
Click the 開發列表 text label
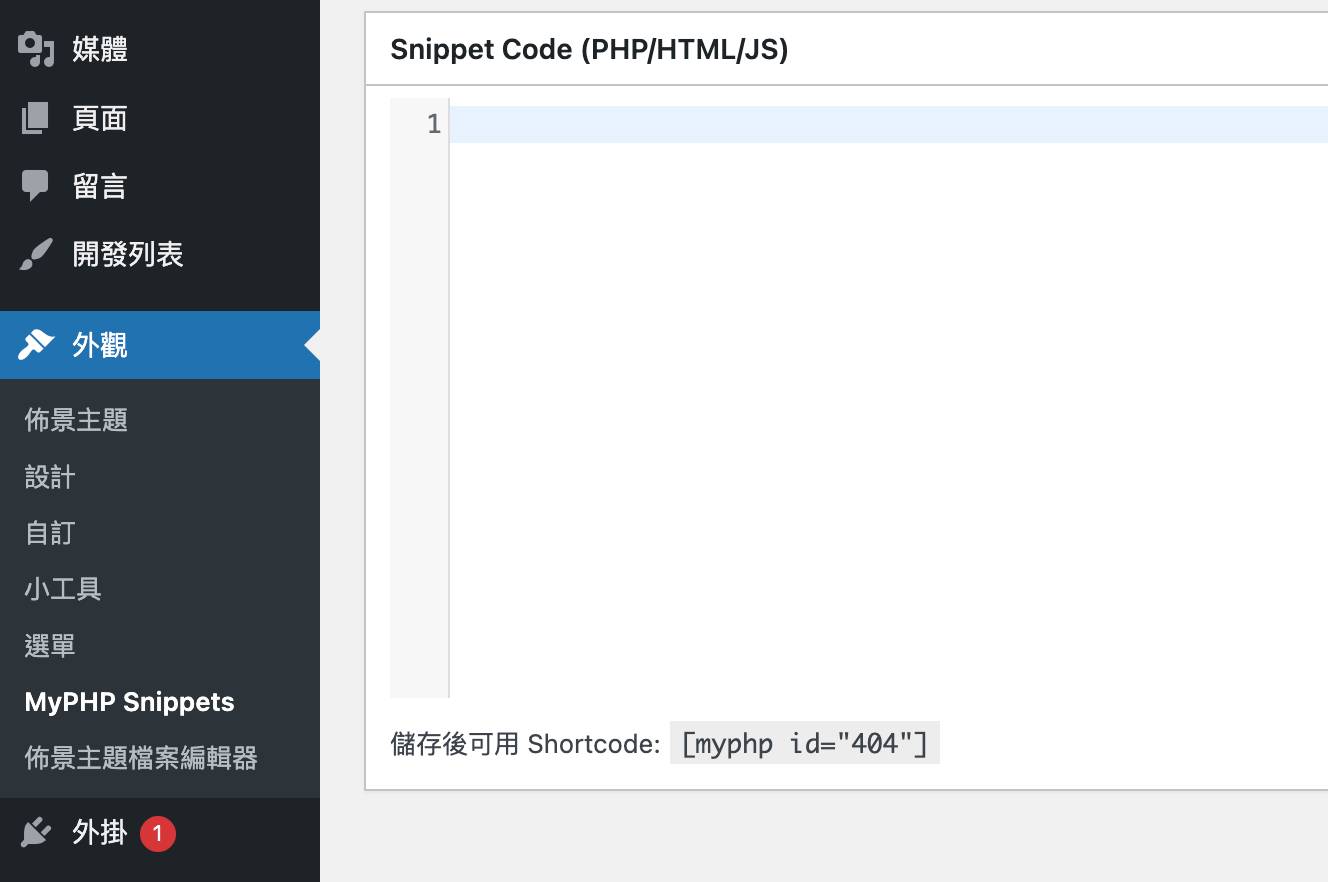point(128,255)
